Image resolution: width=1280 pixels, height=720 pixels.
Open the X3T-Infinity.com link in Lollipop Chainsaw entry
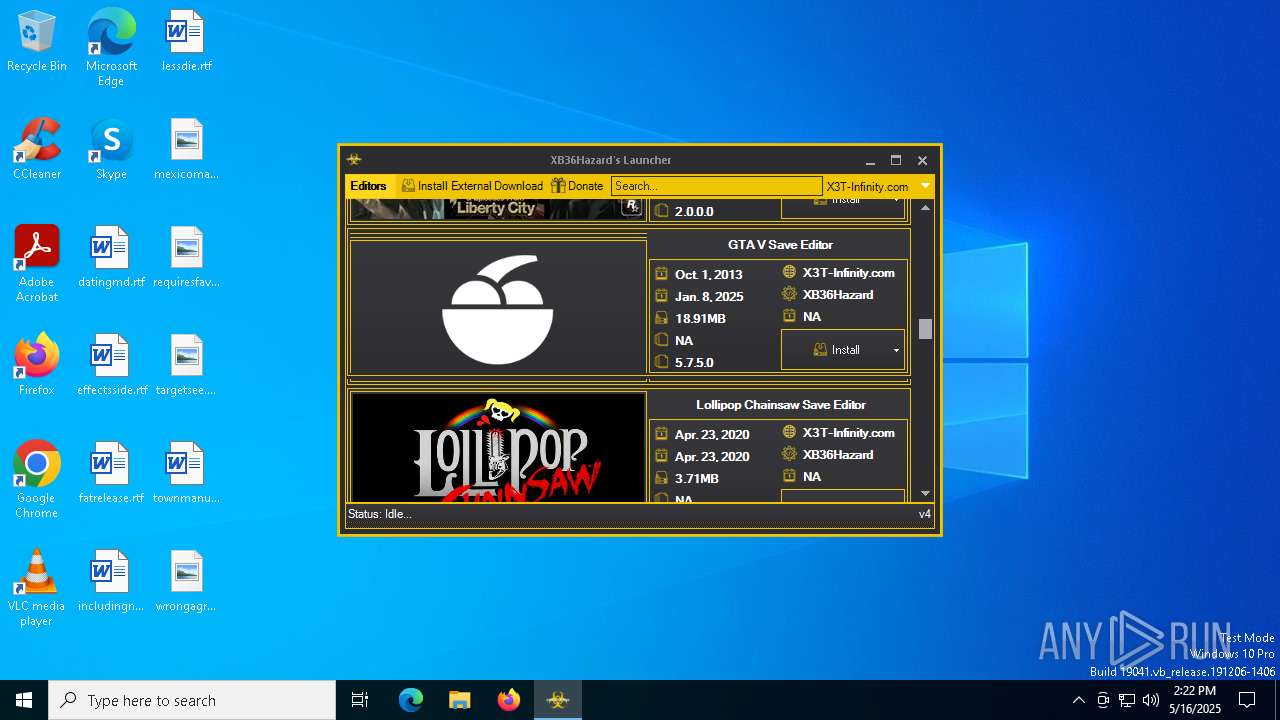click(848, 433)
